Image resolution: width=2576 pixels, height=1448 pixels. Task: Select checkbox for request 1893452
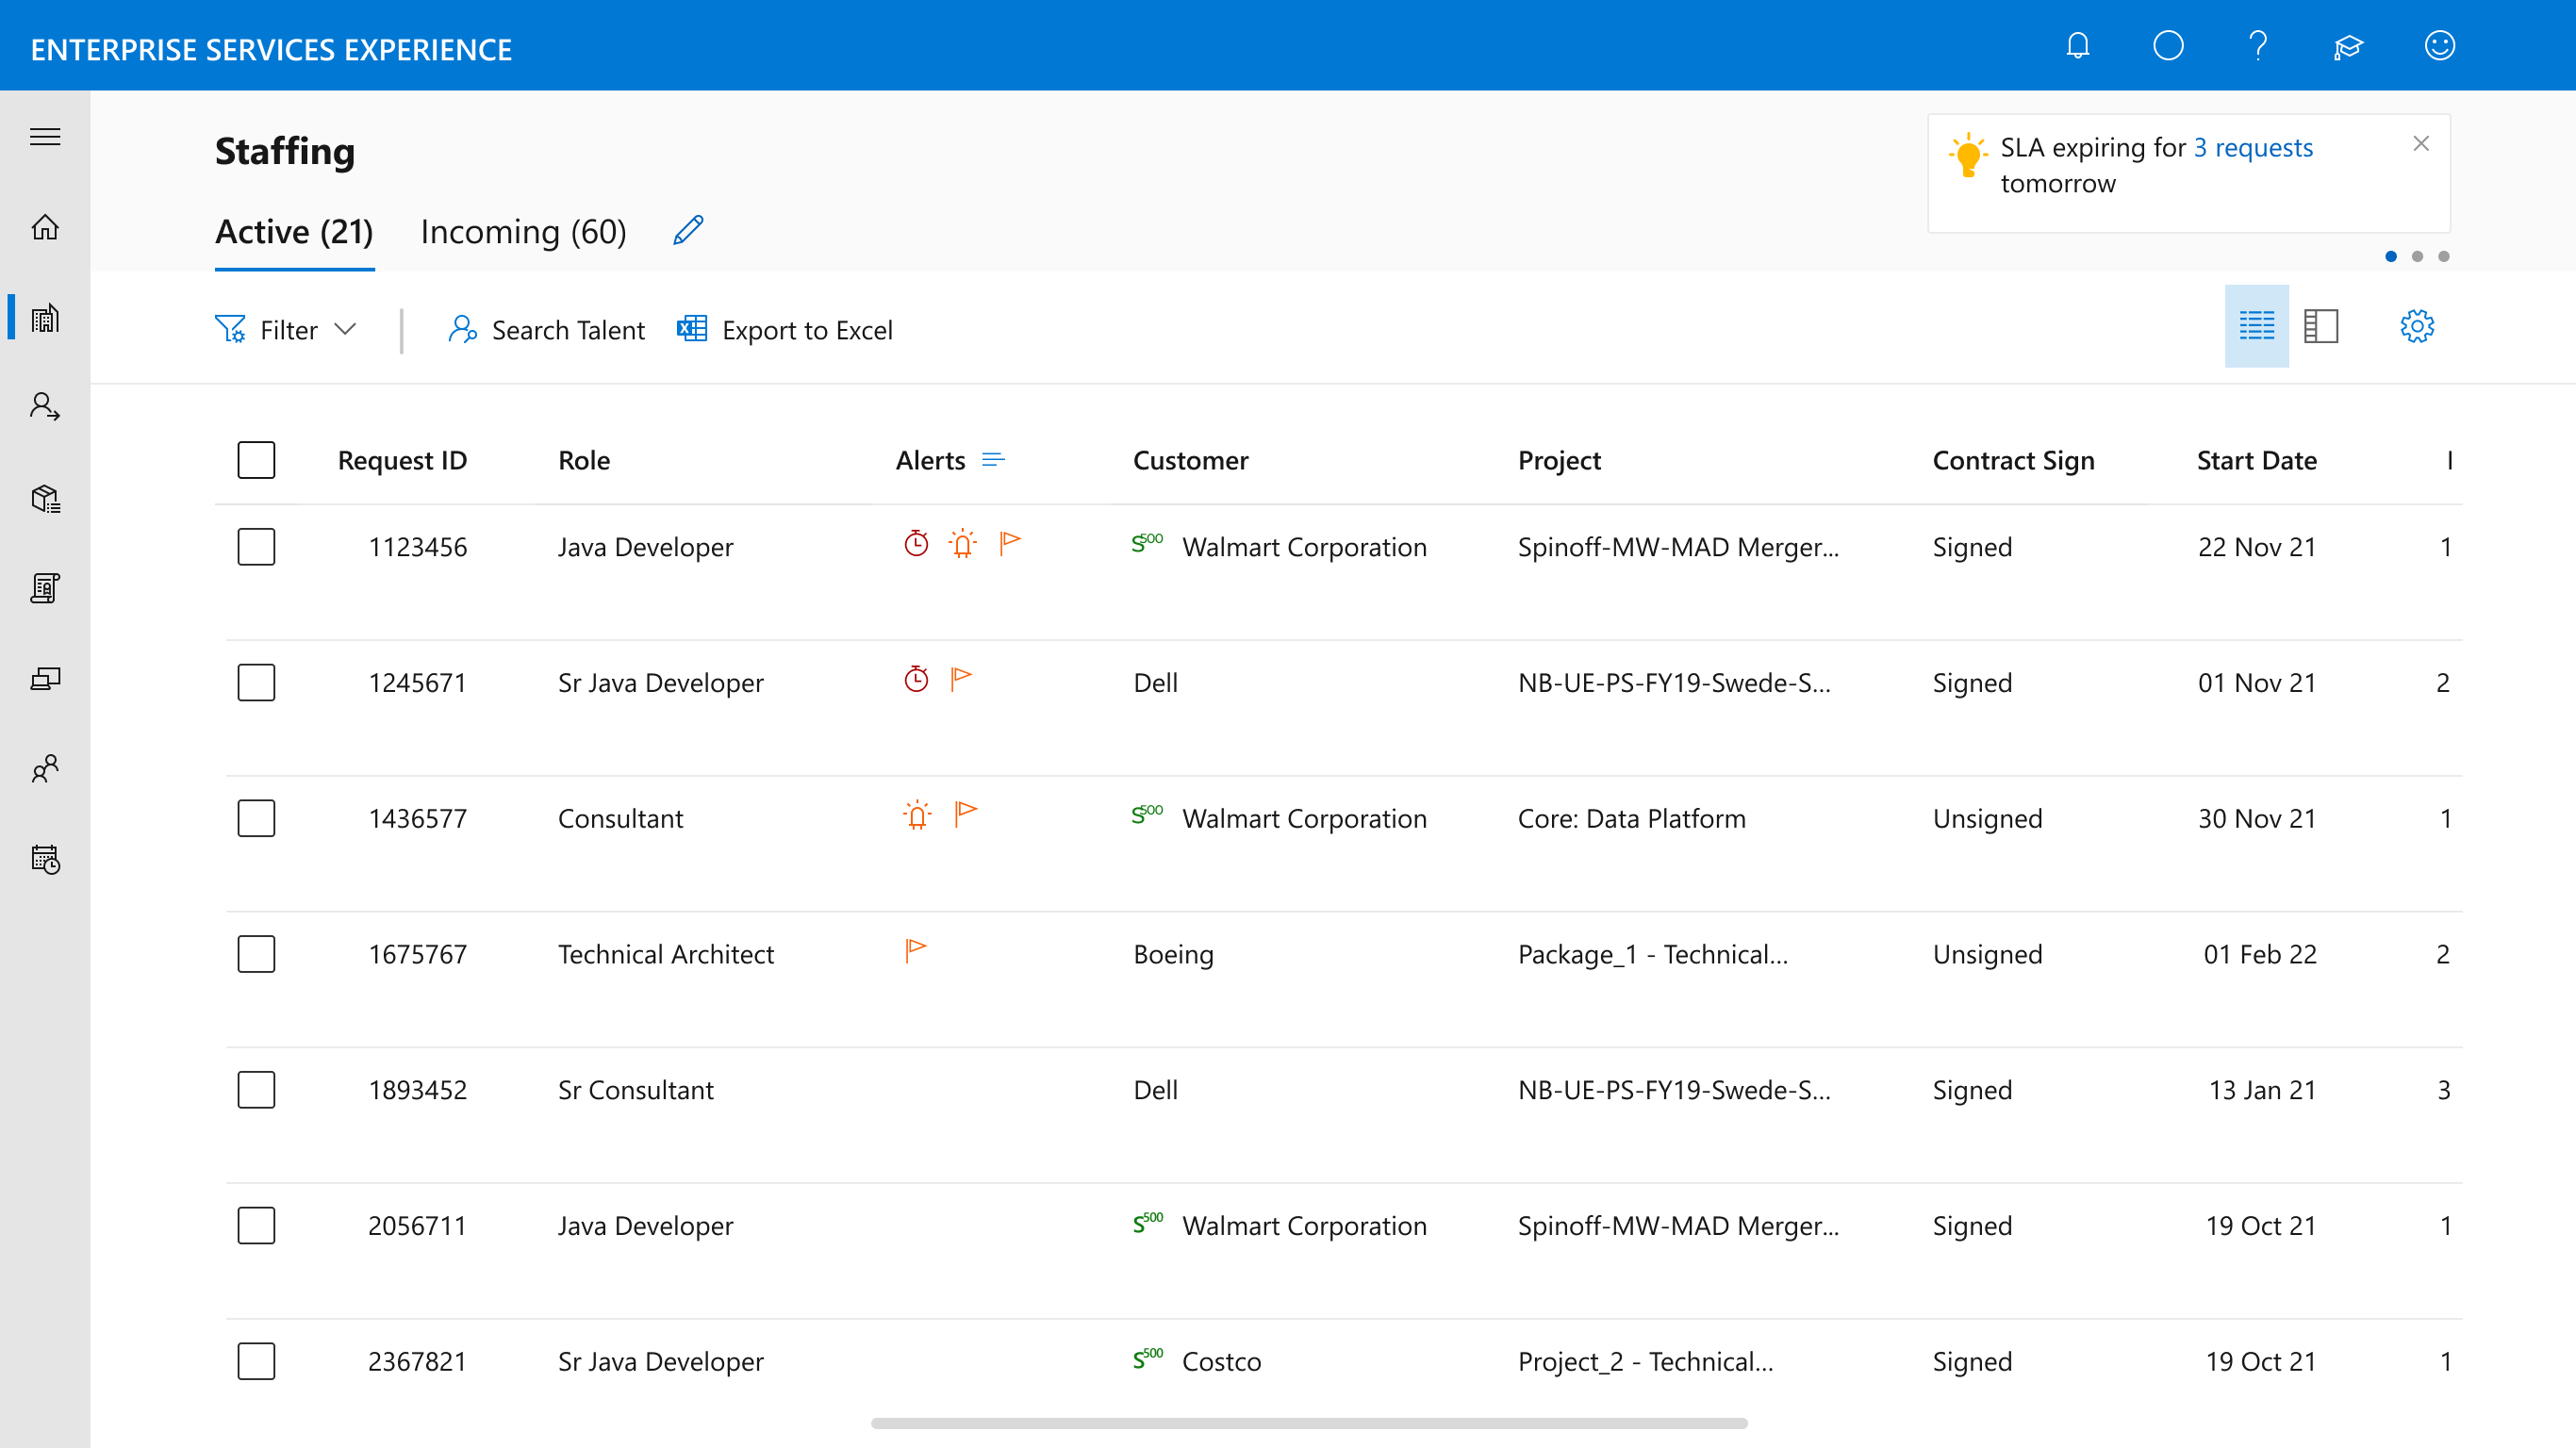point(256,1090)
